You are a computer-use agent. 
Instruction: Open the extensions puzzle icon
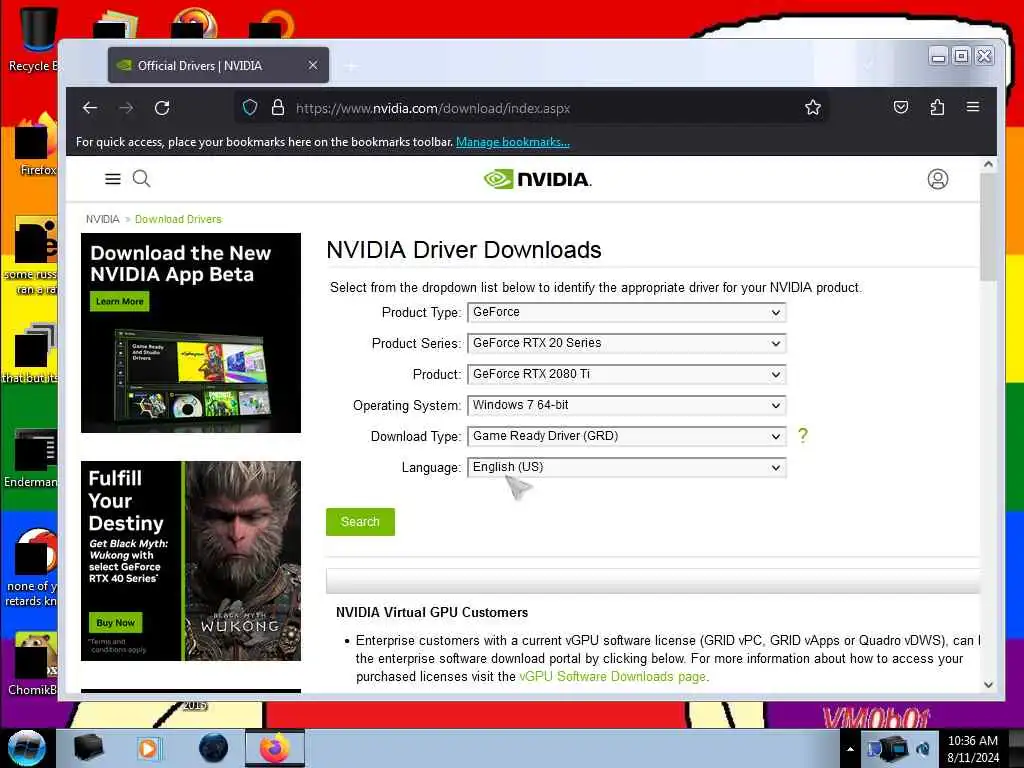(937, 107)
